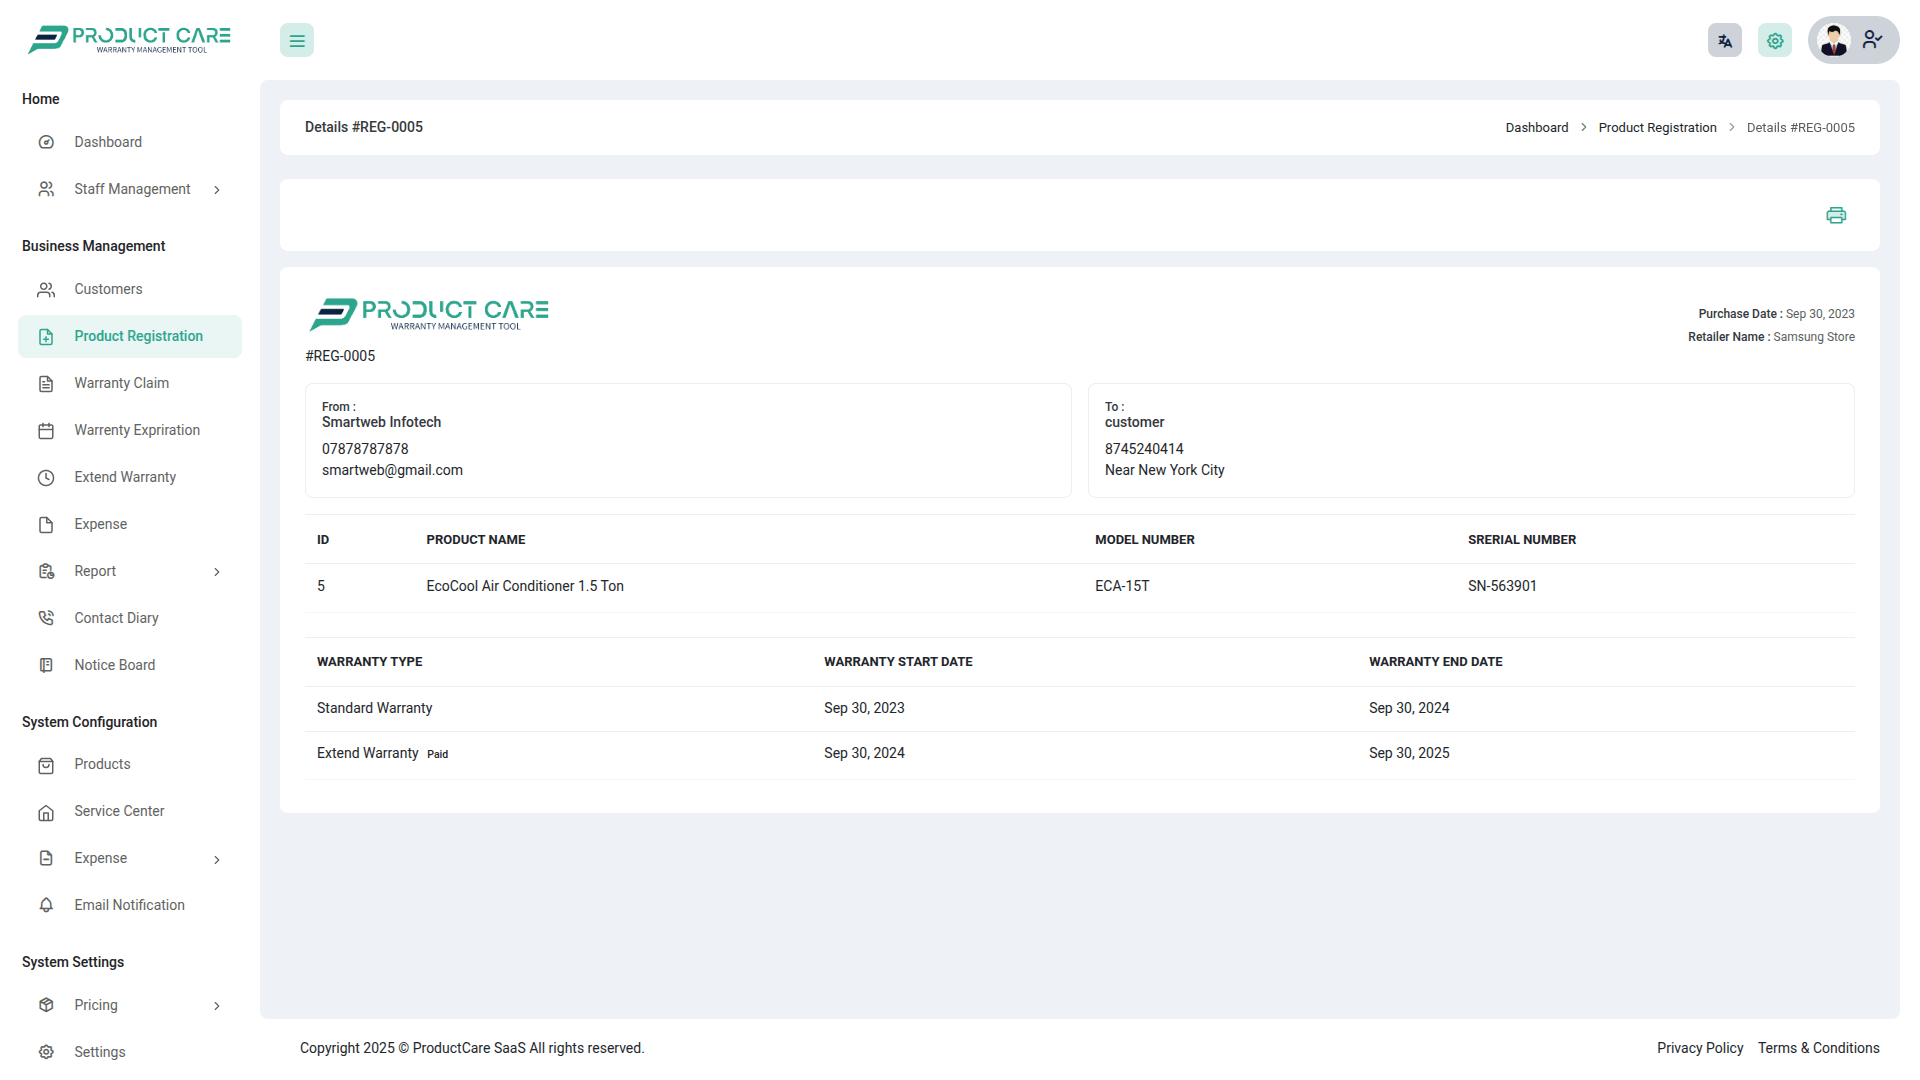Click the settings gear icon in header
Viewport: 1920px width, 1080px height.
tap(1774, 41)
